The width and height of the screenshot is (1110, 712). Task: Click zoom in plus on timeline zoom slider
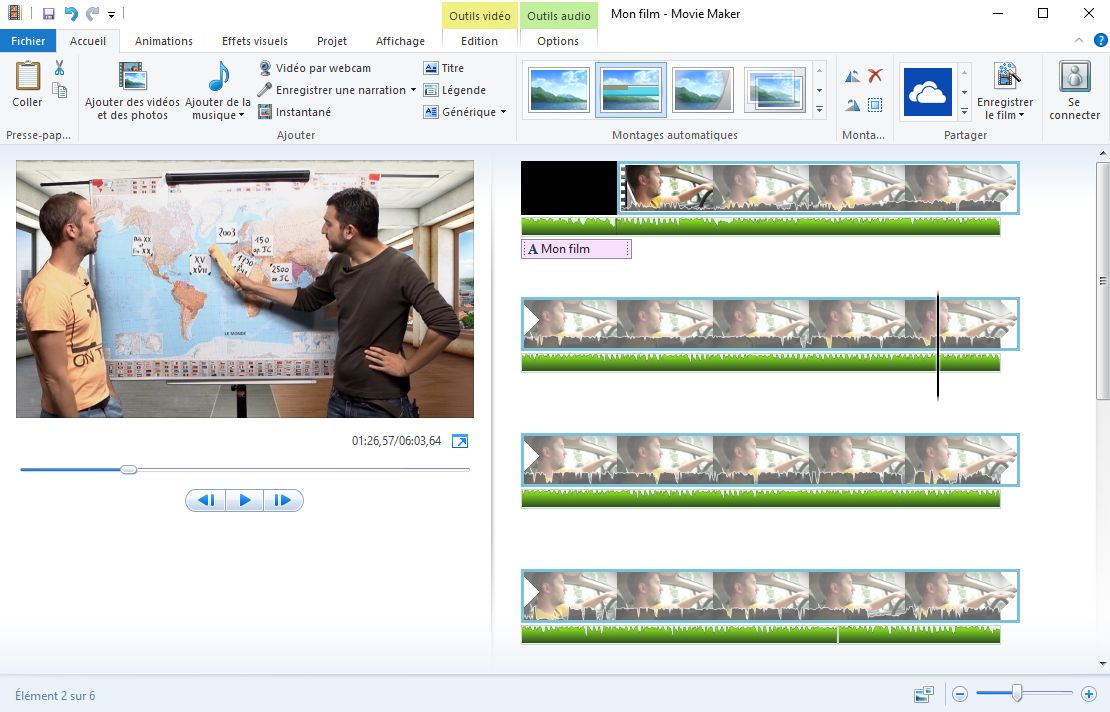pyautogui.click(x=1089, y=694)
